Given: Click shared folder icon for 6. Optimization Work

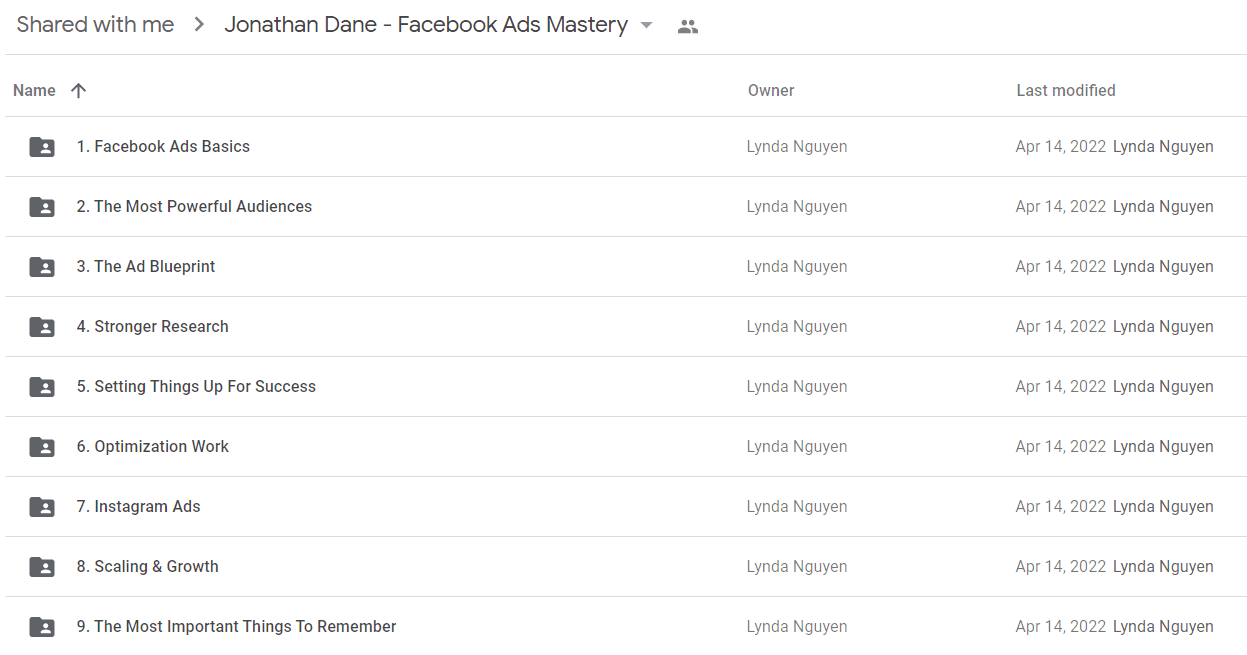Looking at the screenshot, I should 42,447.
